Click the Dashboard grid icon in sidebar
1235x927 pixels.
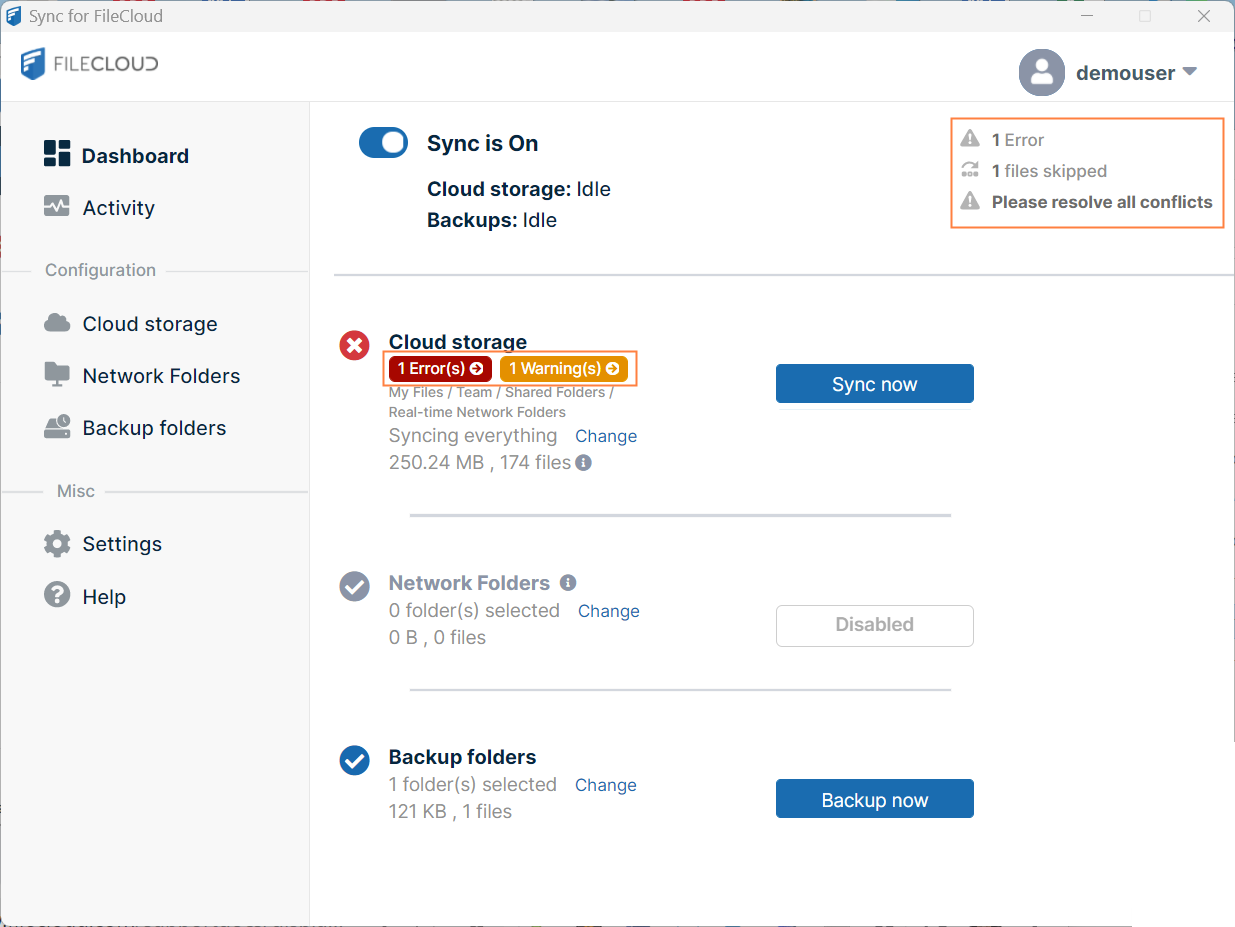pyautogui.click(x=57, y=154)
